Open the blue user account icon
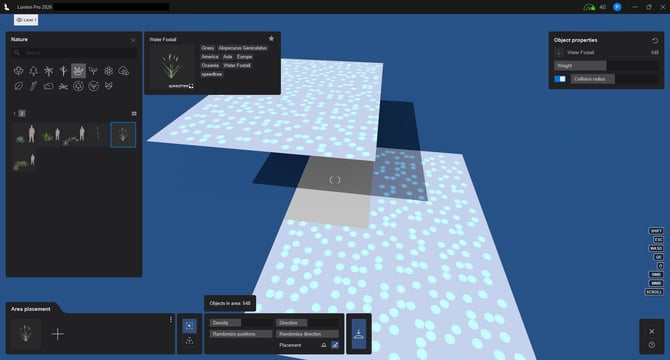The image size is (670, 360). click(617, 7)
